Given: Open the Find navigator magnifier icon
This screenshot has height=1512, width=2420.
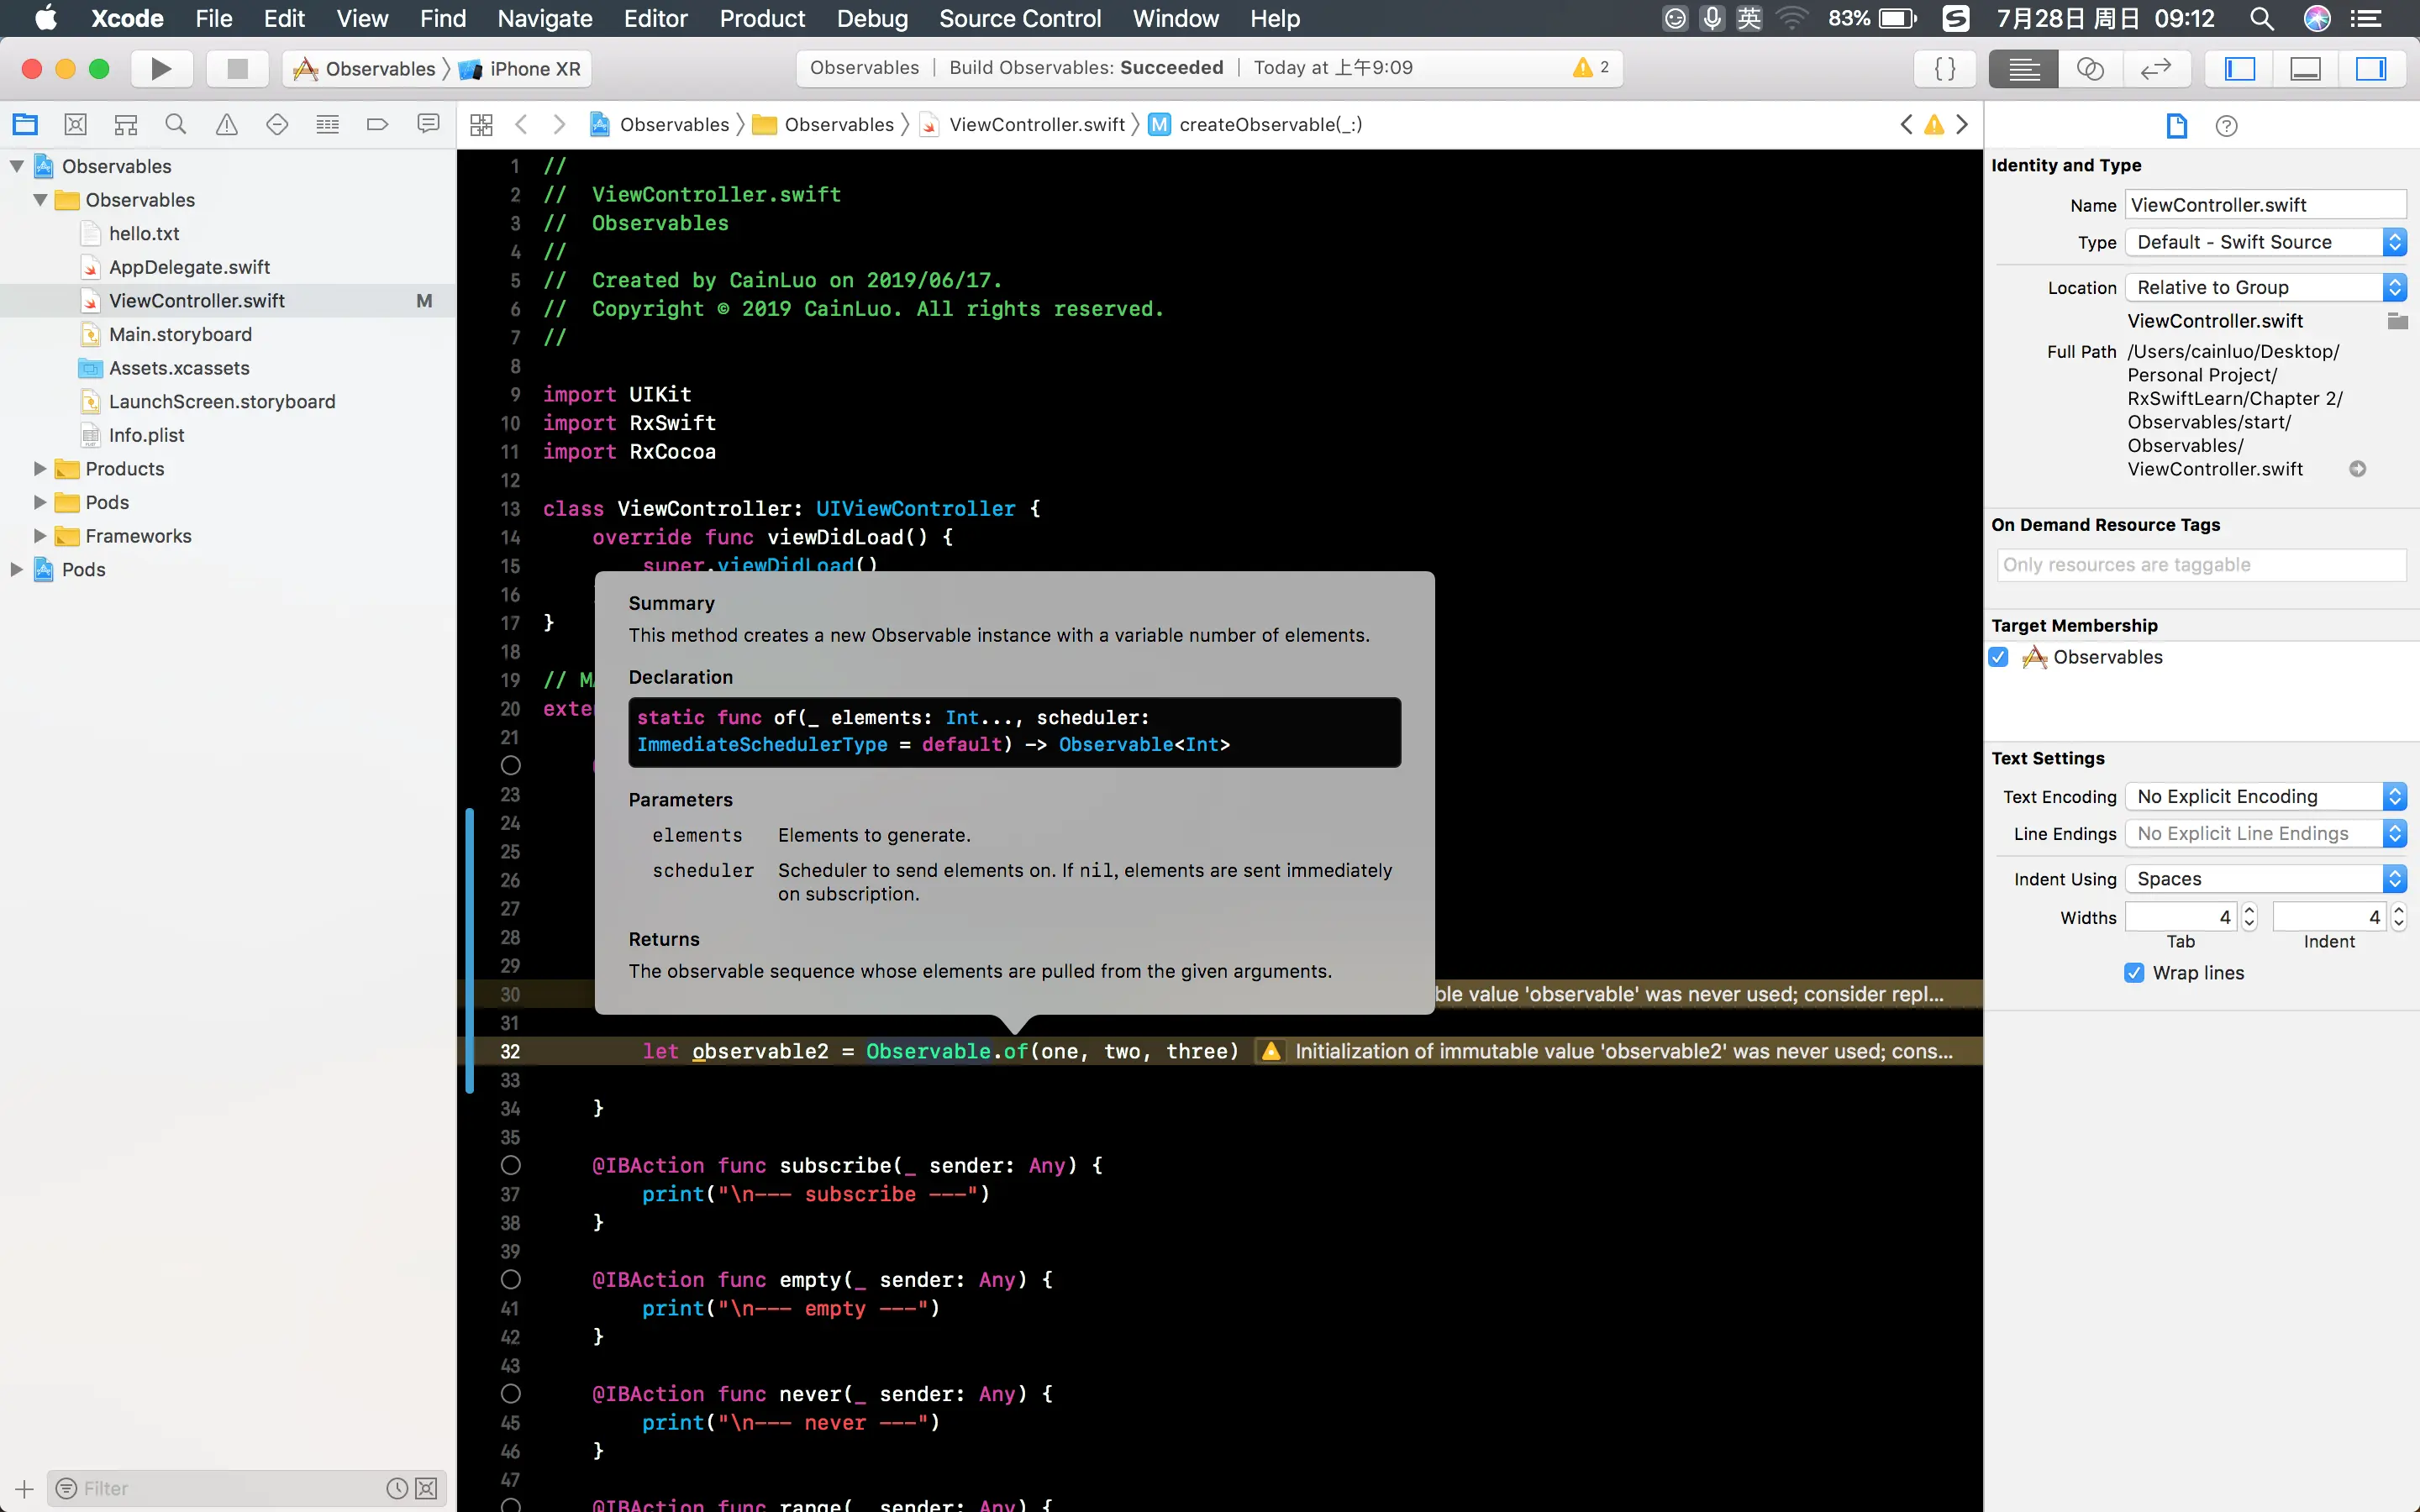Looking at the screenshot, I should [x=176, y=124].
